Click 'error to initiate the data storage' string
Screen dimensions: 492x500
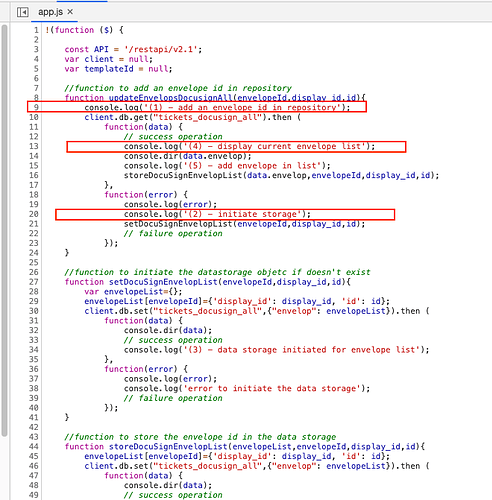(272, 388)
